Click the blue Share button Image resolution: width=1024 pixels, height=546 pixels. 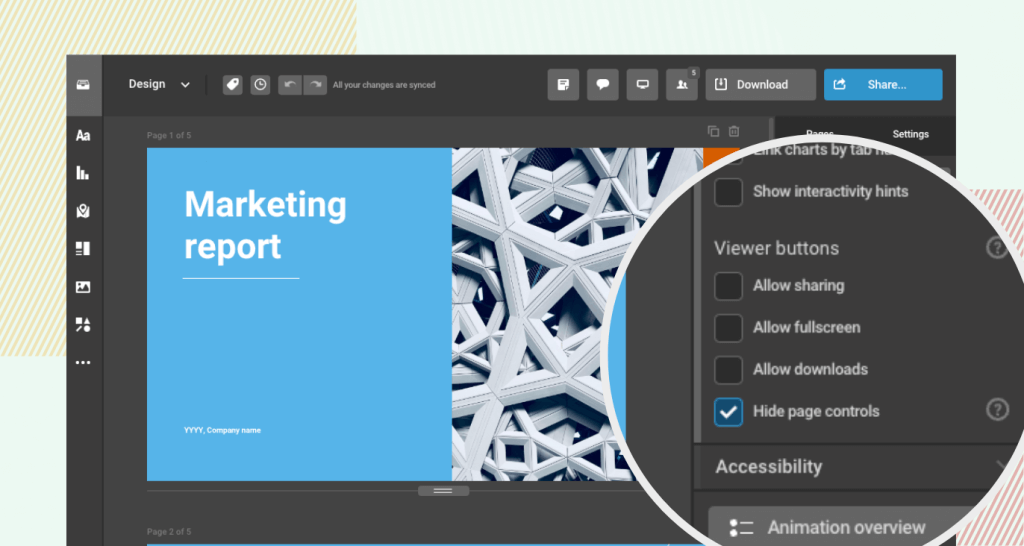(882, 85)
